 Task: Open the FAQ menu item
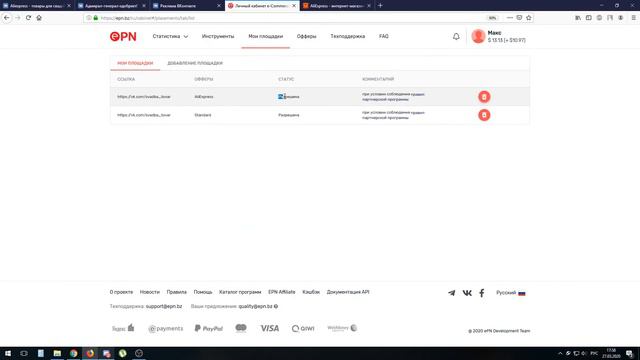click(384, 36)
